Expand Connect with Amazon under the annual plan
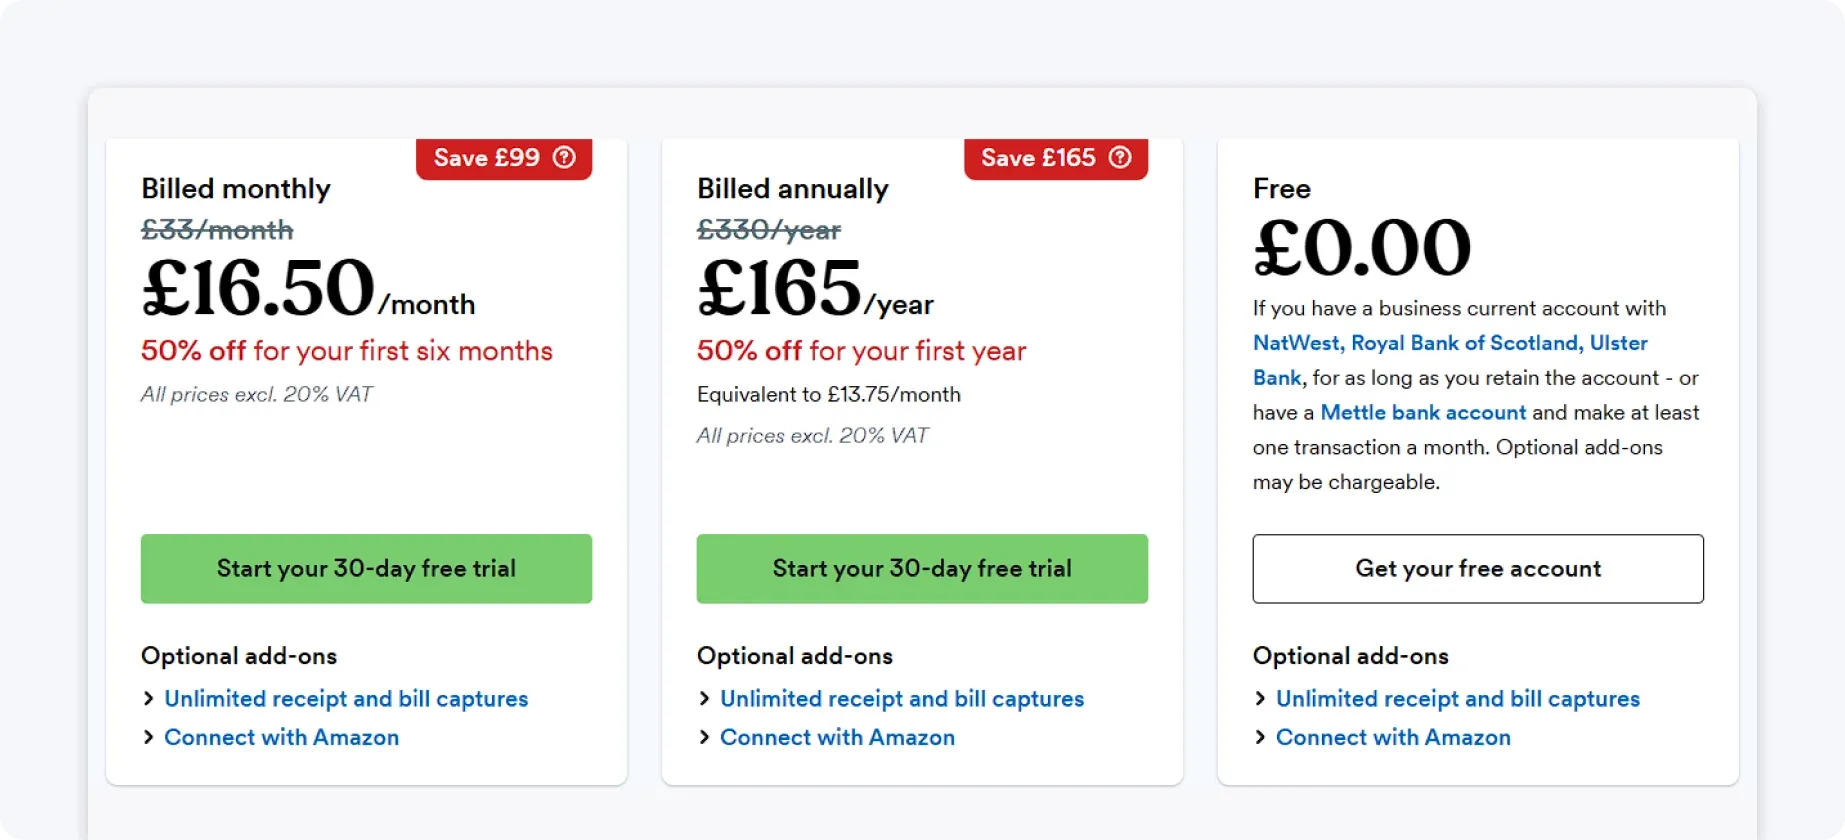The width and height of the screenshot is (1845, 840). (703, 737)
